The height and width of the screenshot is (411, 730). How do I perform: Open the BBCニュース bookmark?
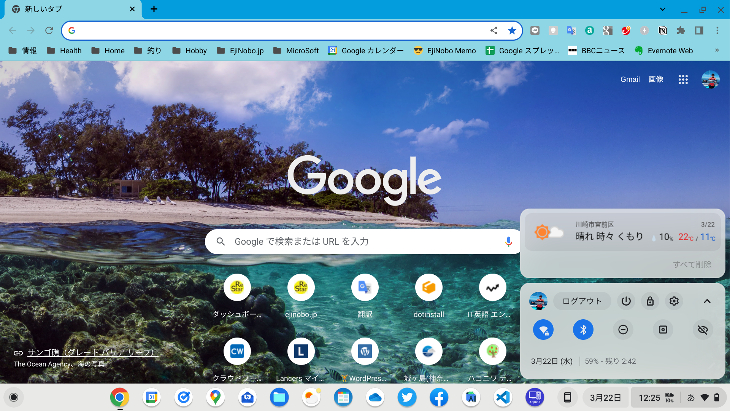click(x=597, y=50)
